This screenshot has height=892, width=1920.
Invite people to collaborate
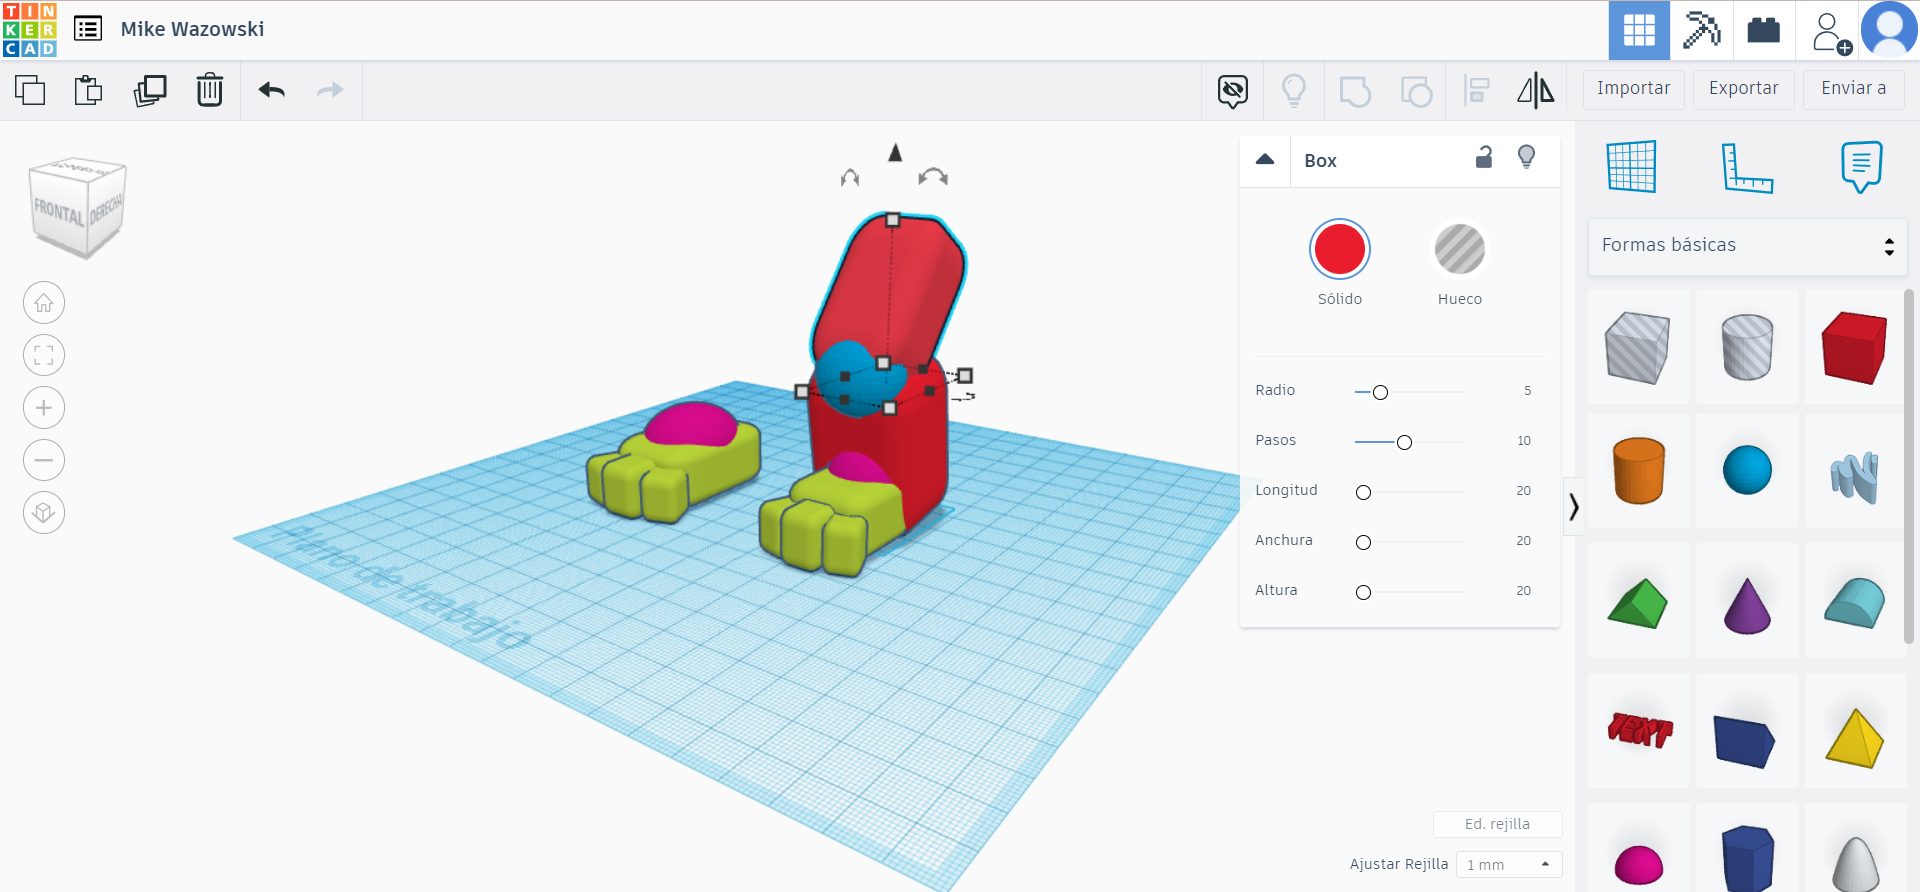coord(1830,32)
